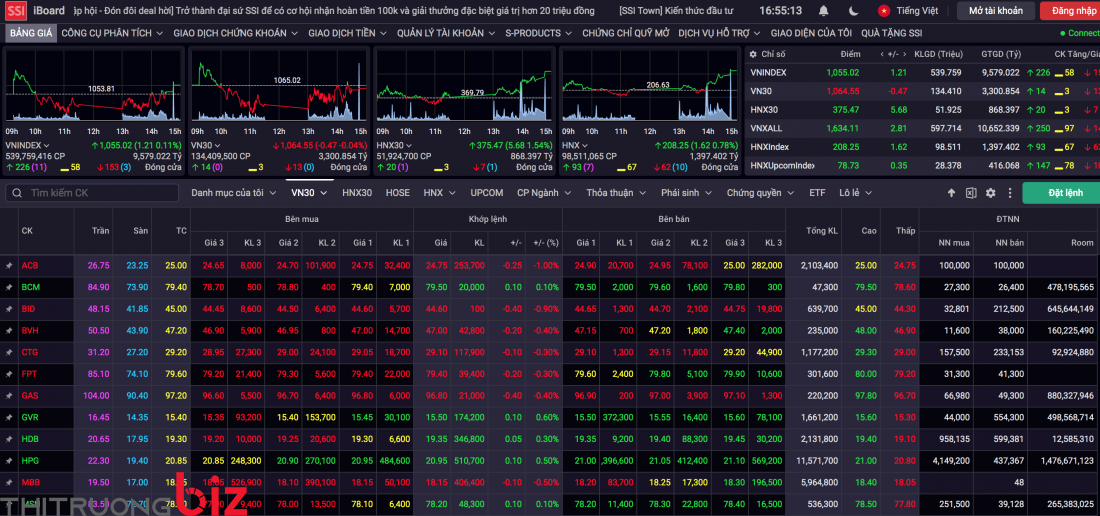
Task: Pin the GVR row
Action: pyautogui.click(x=9, y=418)
